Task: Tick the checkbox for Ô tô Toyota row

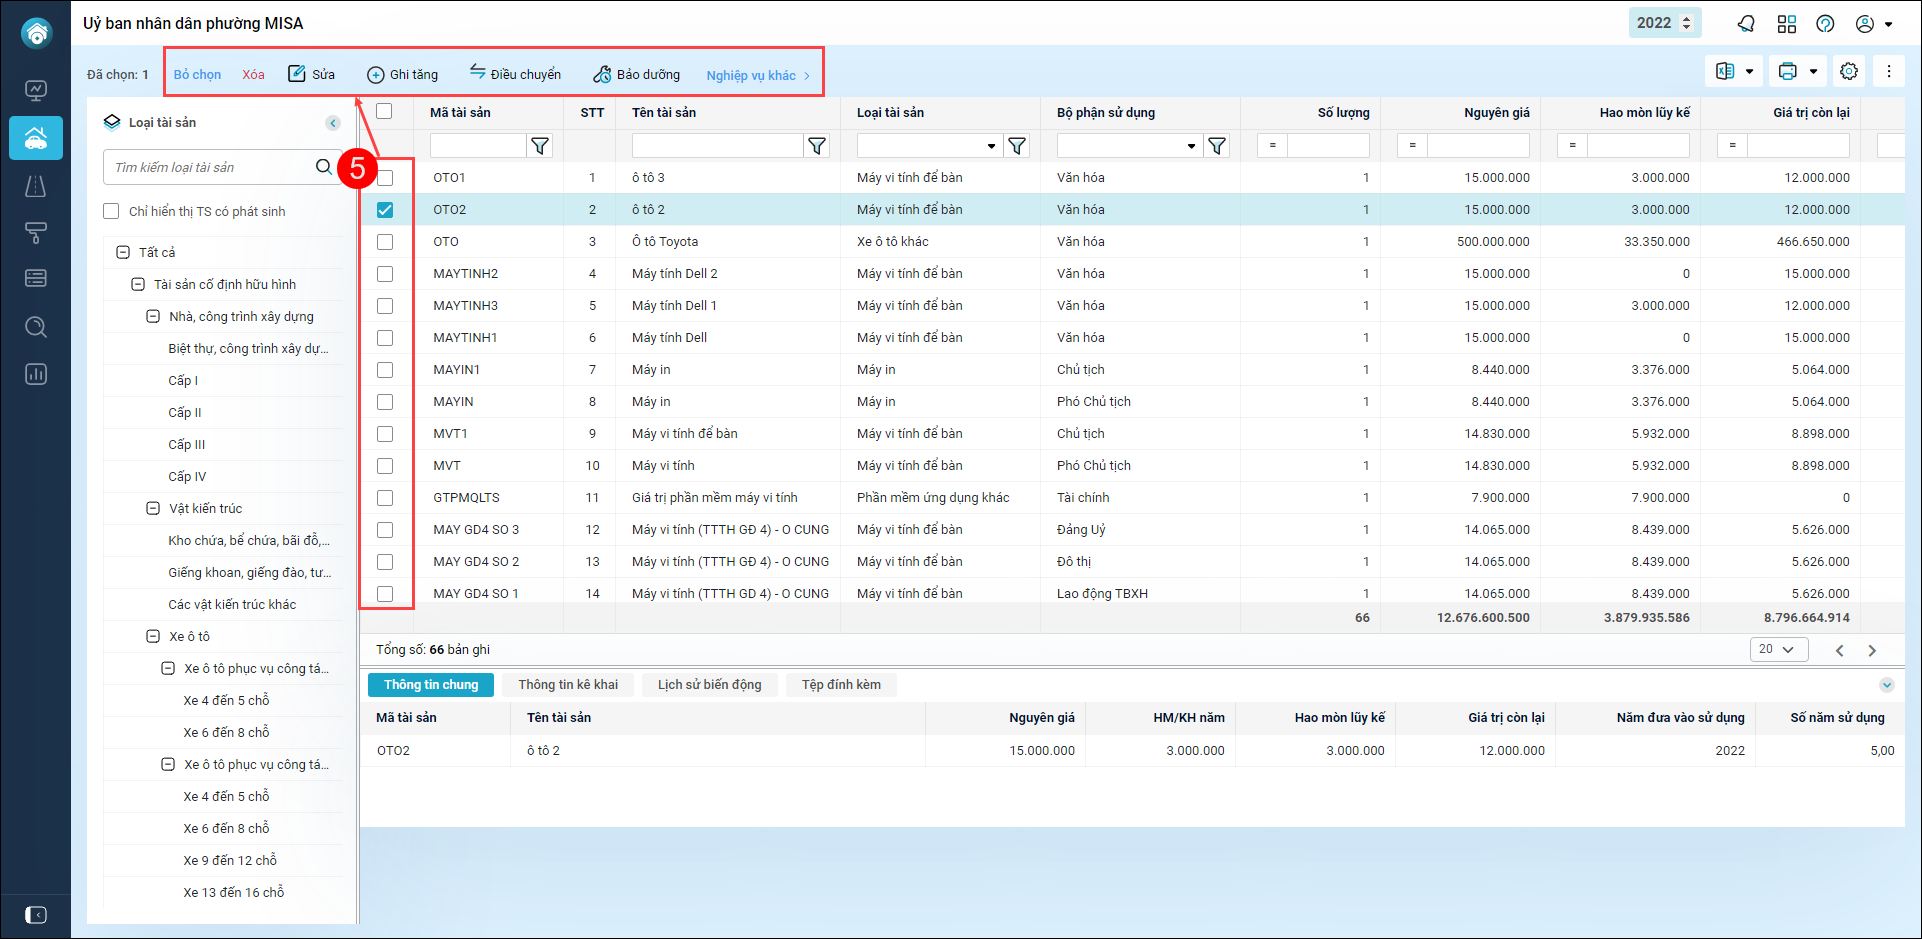Action: point(385,242)
